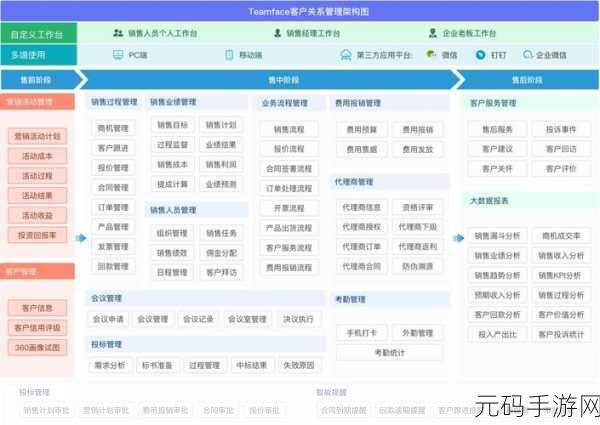The image size is (600, 425).
Task: Open the 商机管理 module box
Action: pos(113,129)
